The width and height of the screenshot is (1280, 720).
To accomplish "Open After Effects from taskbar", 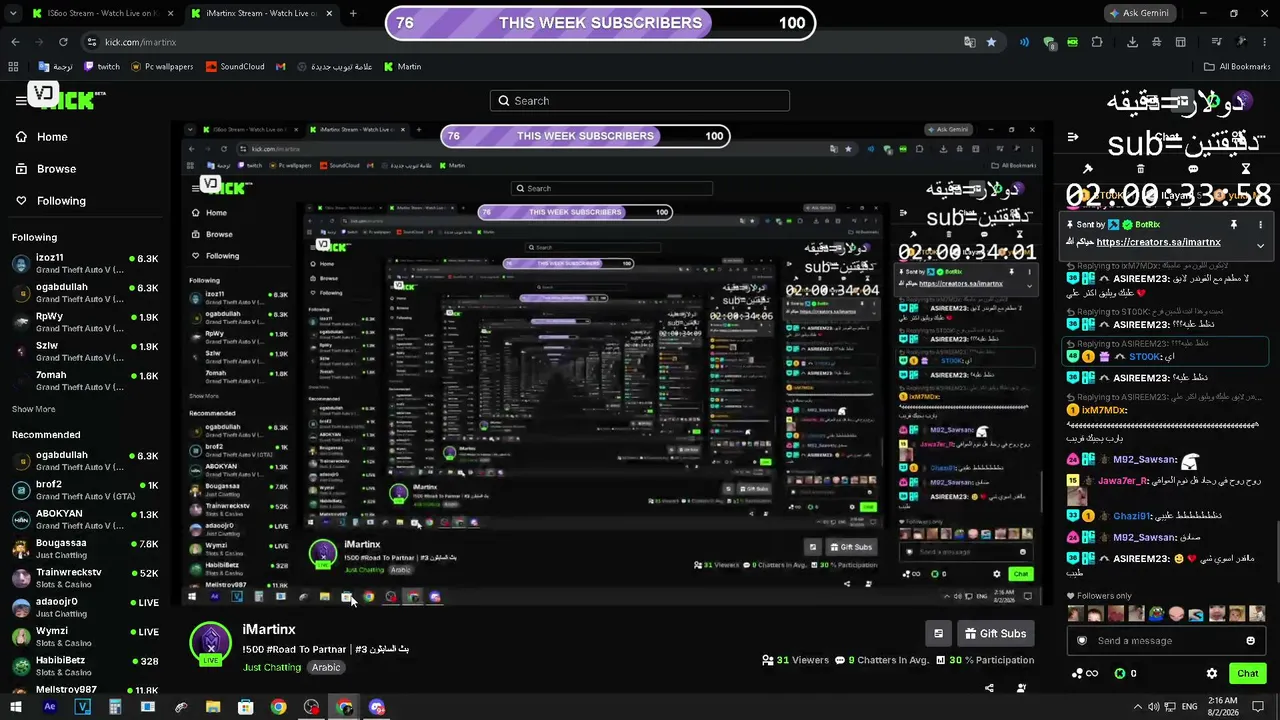I will pyautogui.click(x=49, y=707).
